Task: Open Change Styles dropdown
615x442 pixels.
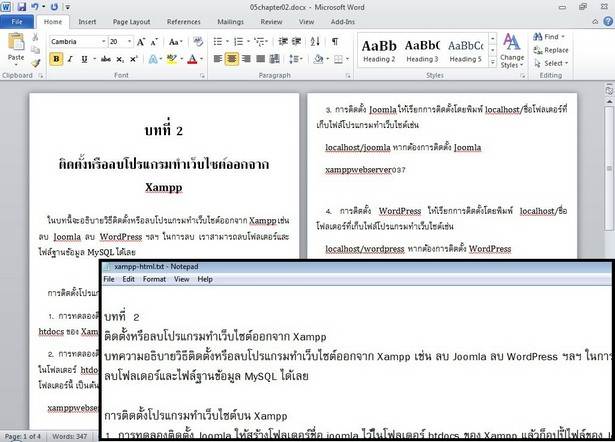Action: (512, 51)
